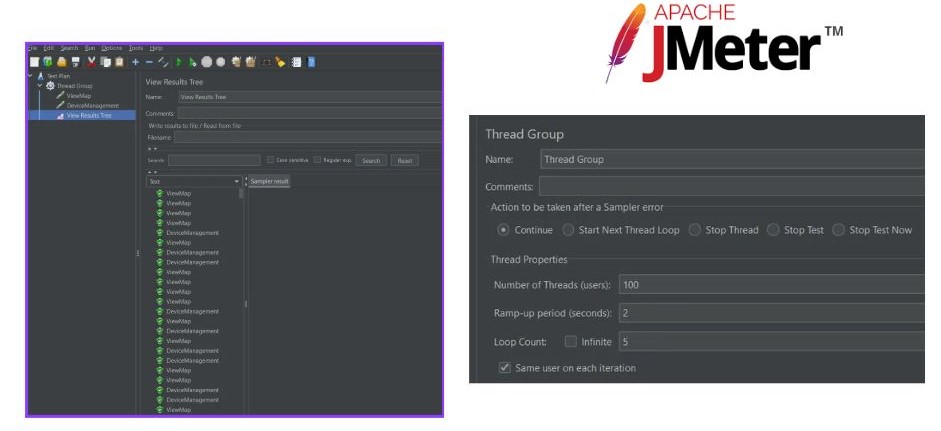
Task: Click the Number of Threads field
Action: pos(772,285)
